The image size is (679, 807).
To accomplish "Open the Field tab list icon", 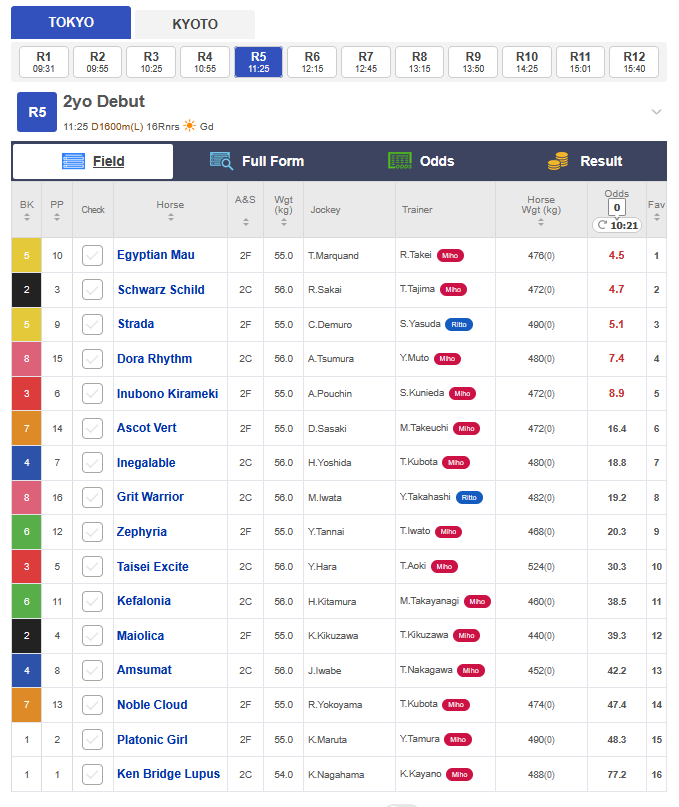I will (73, 161).
